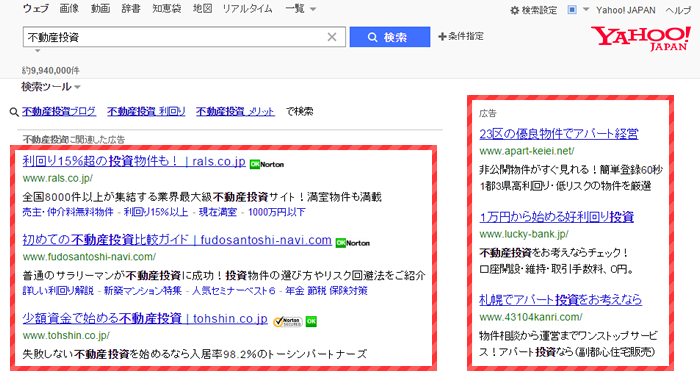Open sitelink 利回り15%以上

(x=156, y=212)
